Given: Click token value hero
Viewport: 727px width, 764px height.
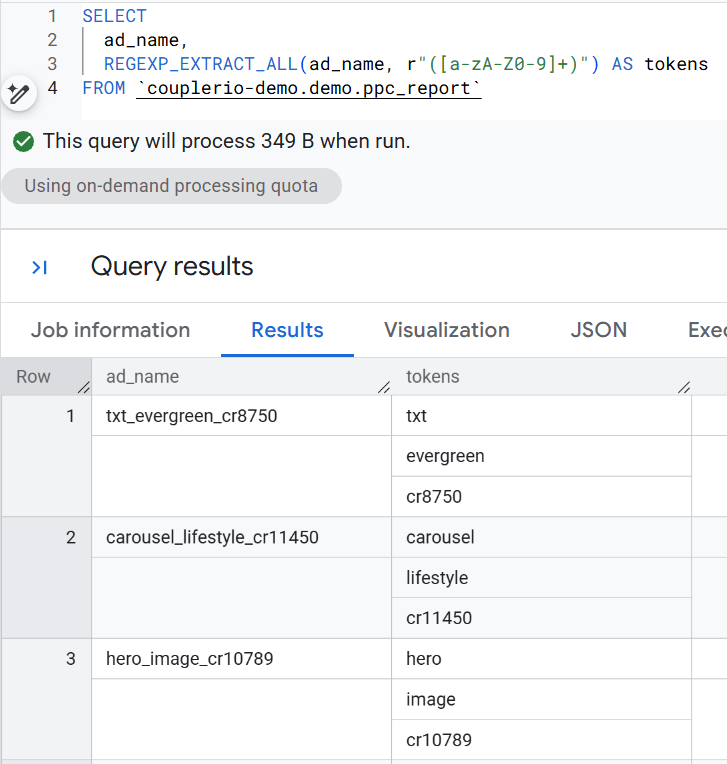Looking at the screenshot, I should coord(541,659).
